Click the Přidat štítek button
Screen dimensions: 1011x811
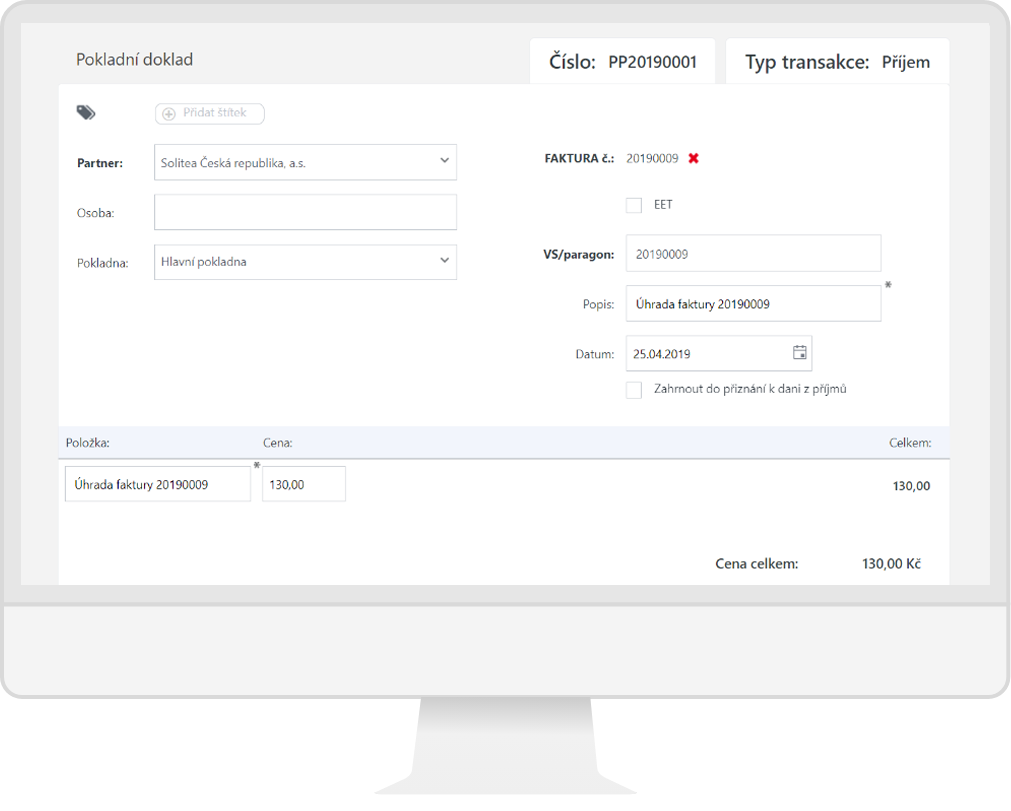point(210,114)
